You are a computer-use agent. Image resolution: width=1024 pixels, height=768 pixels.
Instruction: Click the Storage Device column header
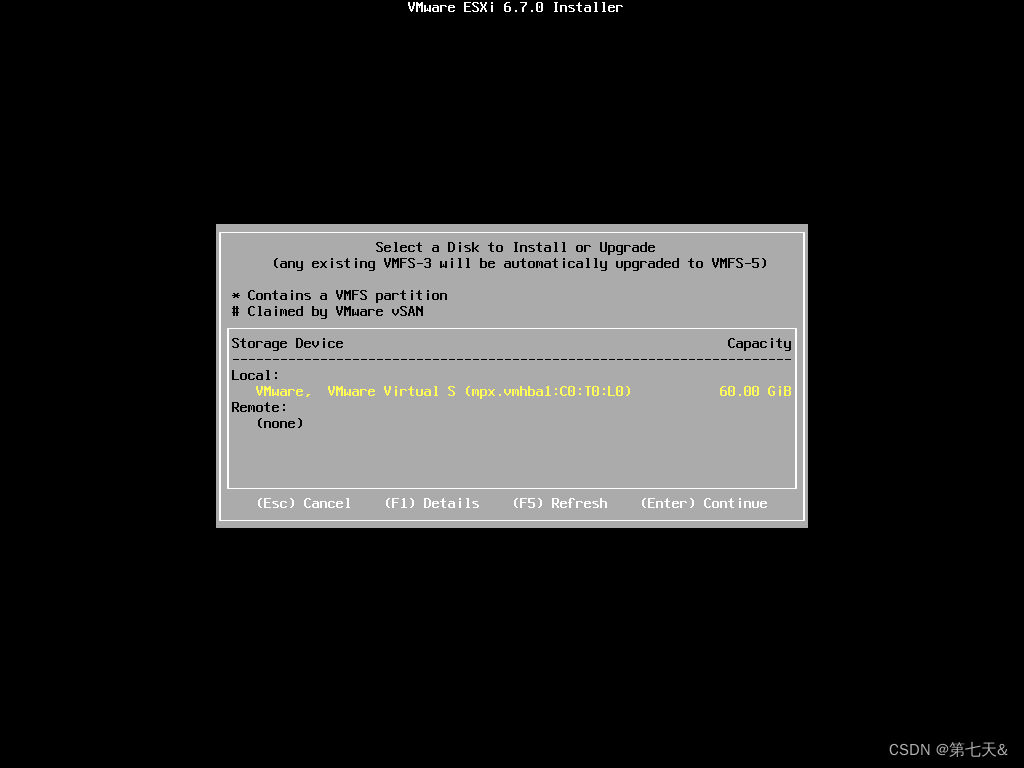(287, 344)
